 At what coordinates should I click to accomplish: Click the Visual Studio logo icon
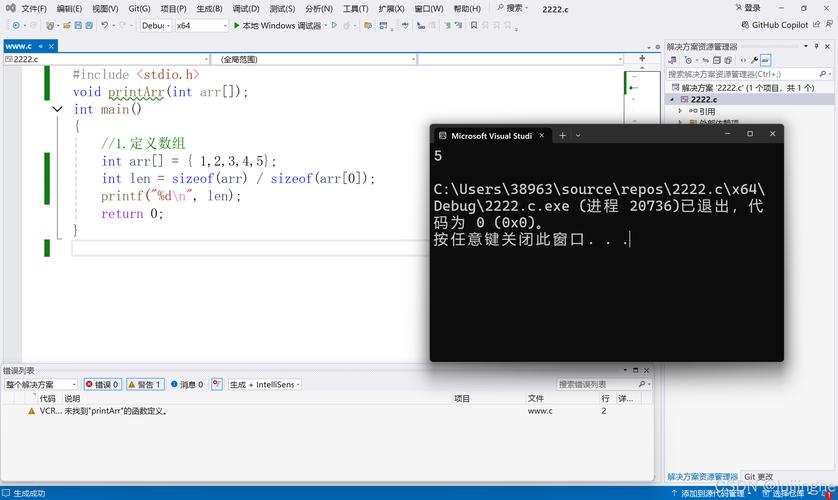pyautogui.click(x=11, y=8)
